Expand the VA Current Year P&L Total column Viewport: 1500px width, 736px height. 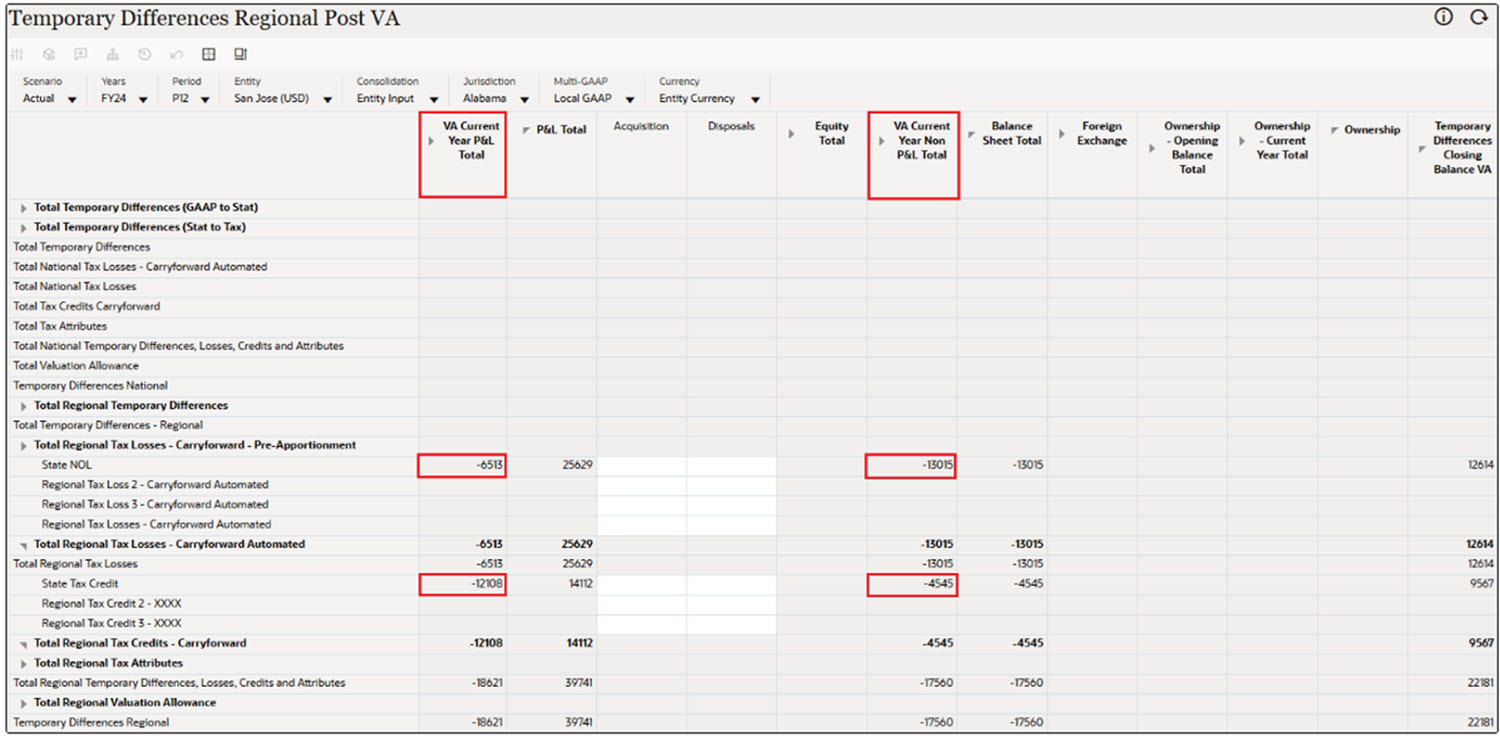pos(431,141)
